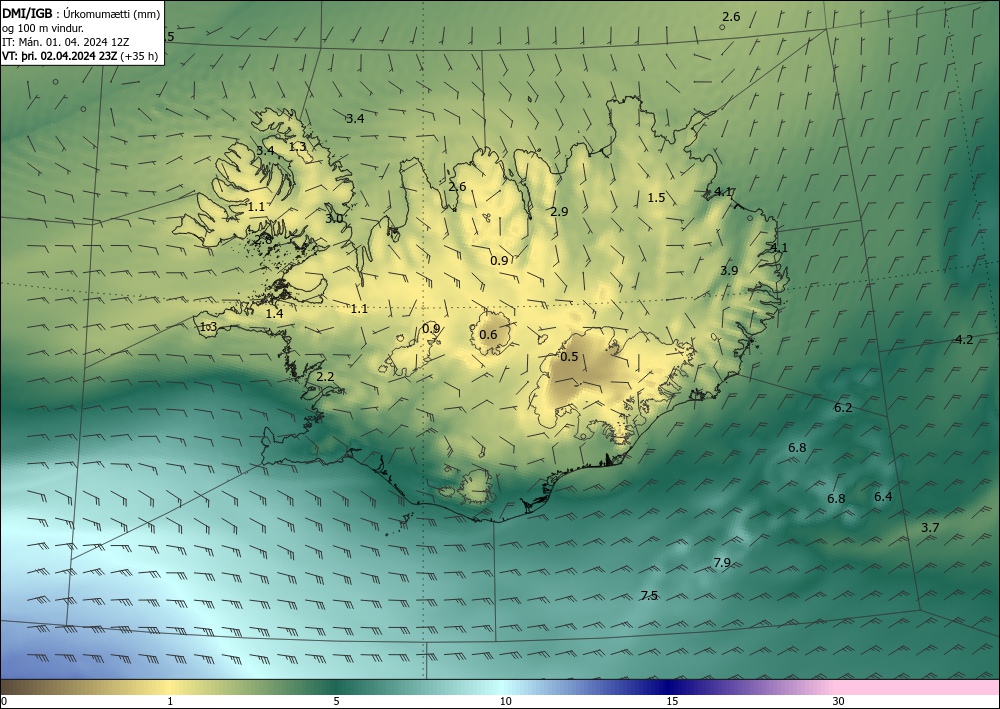Click the 4.2 precipitation value
Viewport: 1000px width, 709px height.
pyautogui.click(x=964, y=340)
